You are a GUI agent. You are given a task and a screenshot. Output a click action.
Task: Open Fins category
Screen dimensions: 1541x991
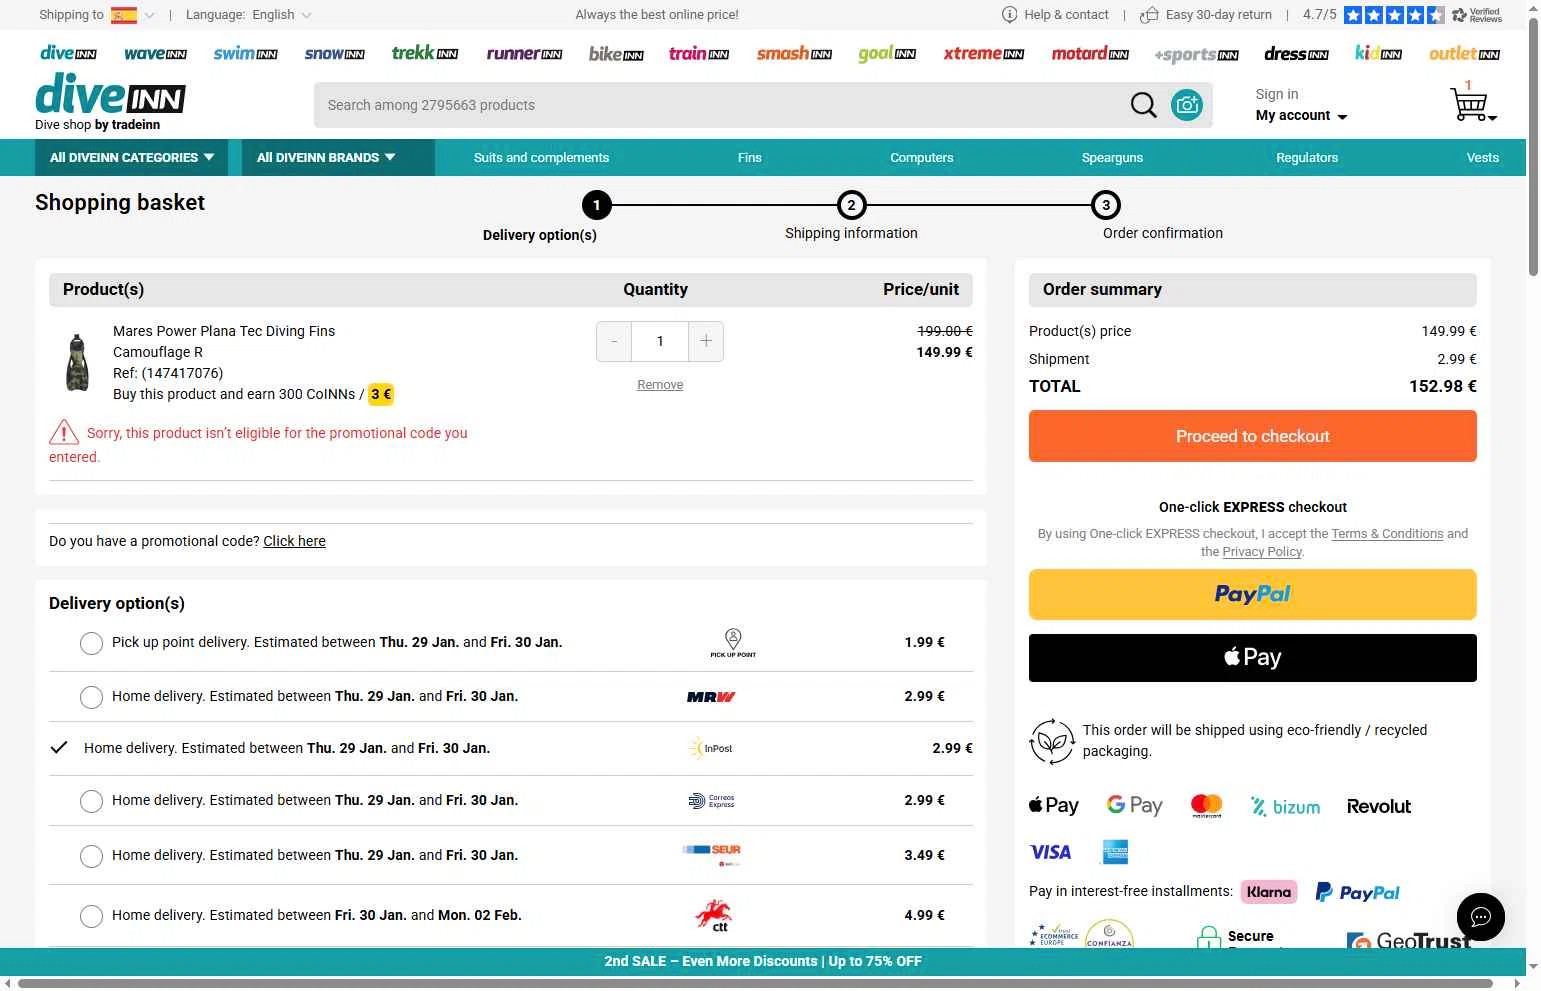click(x=749, y=158)
